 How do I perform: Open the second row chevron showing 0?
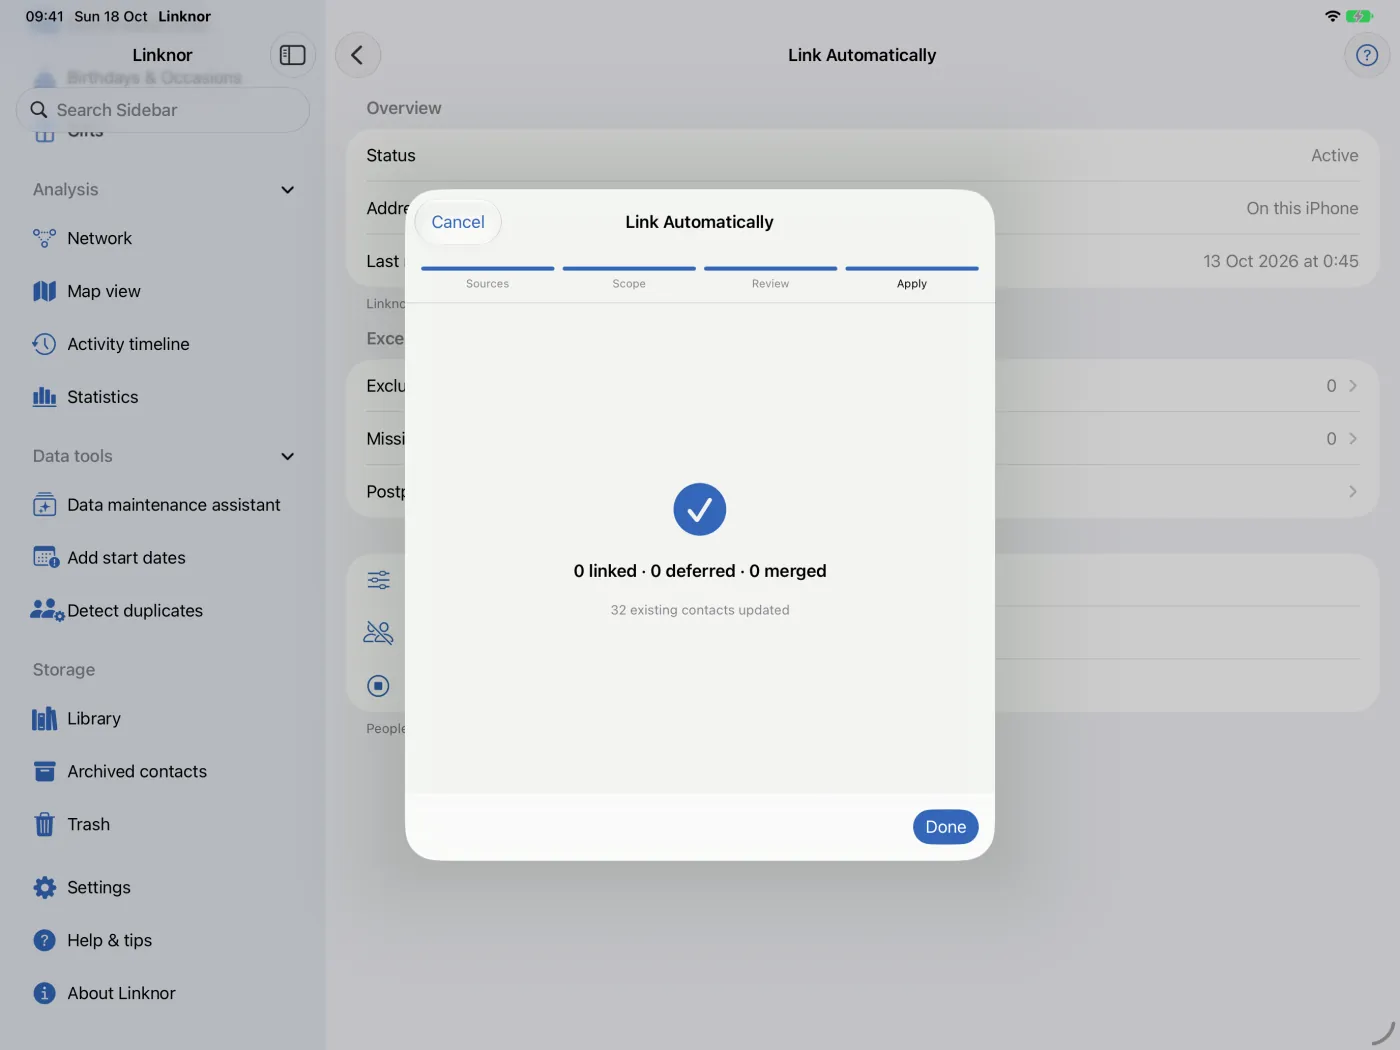pyautogui.click(x=1352, y=439)
